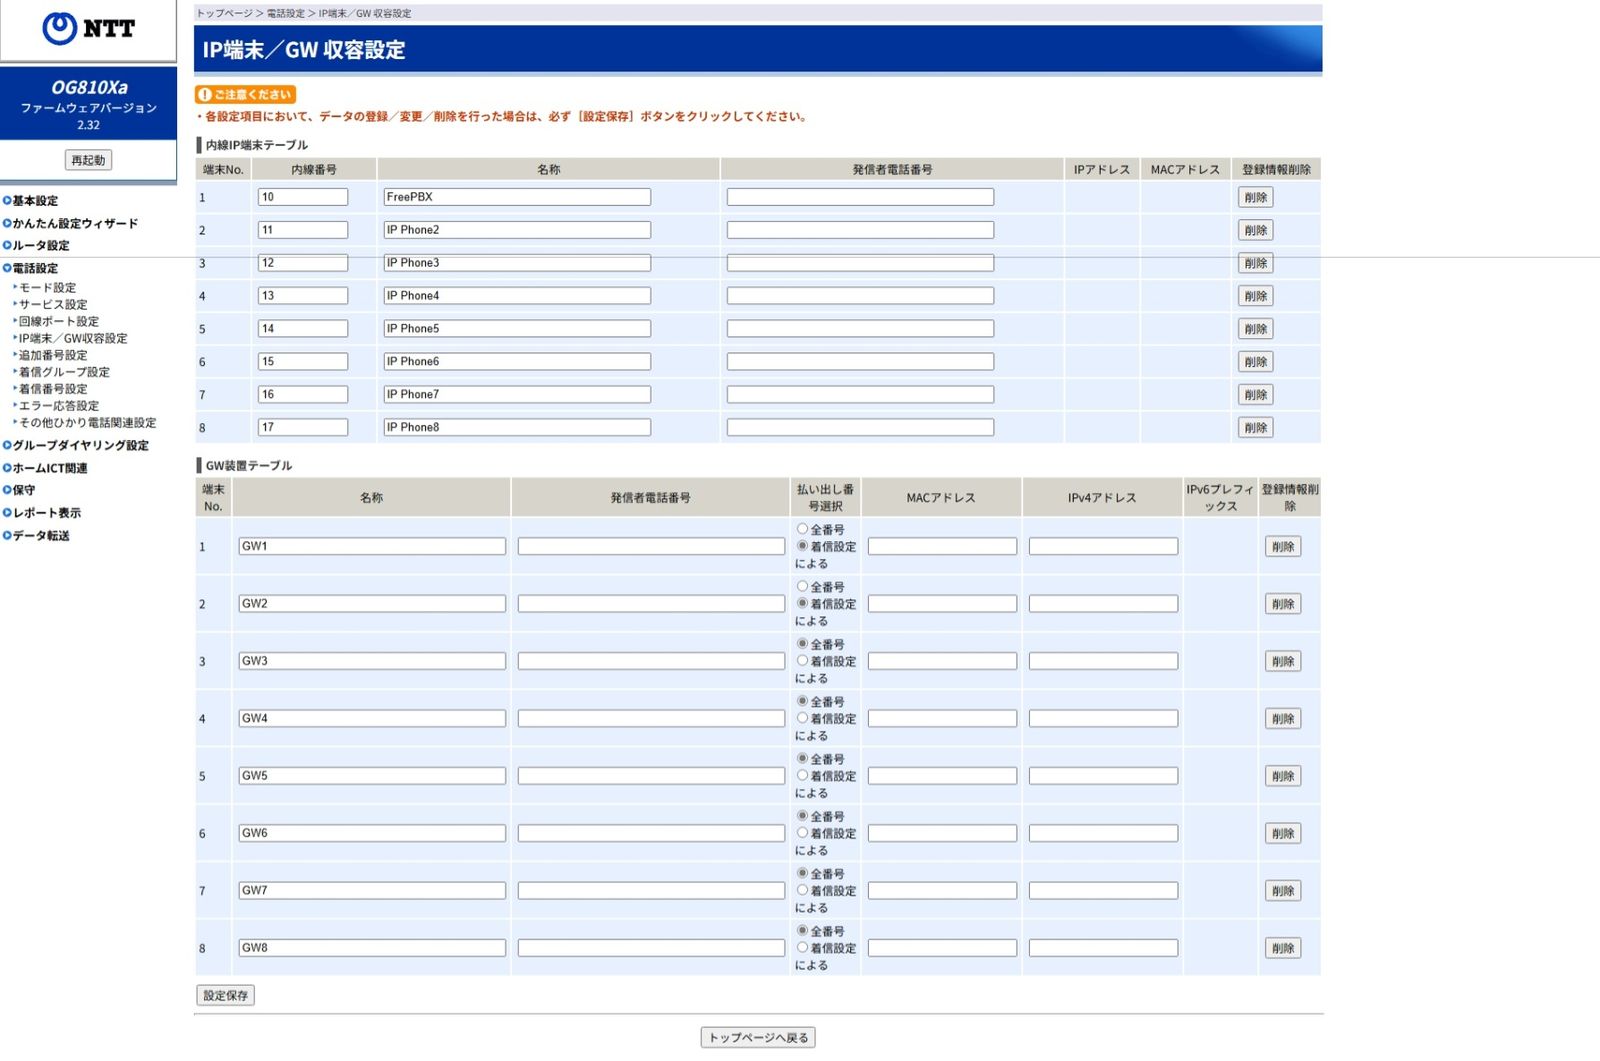Click トップページへ戻る button

[757, 1038]
